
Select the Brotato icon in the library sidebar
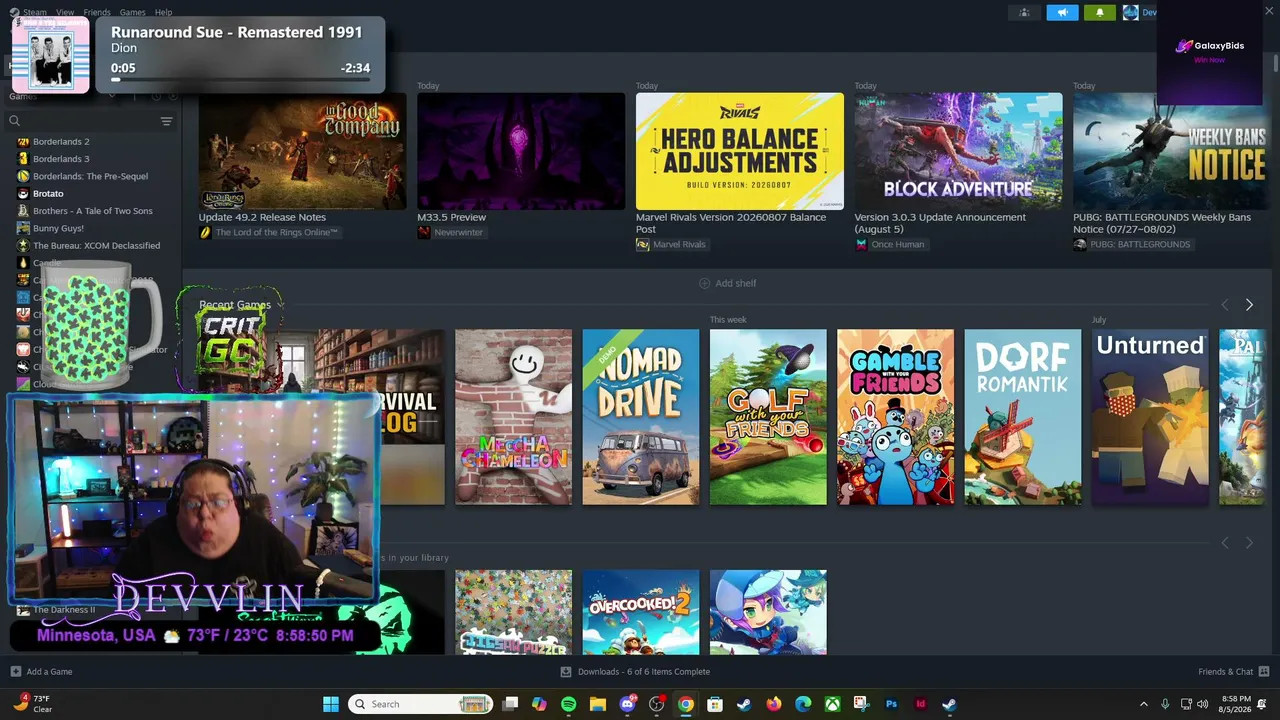[23, 193]
